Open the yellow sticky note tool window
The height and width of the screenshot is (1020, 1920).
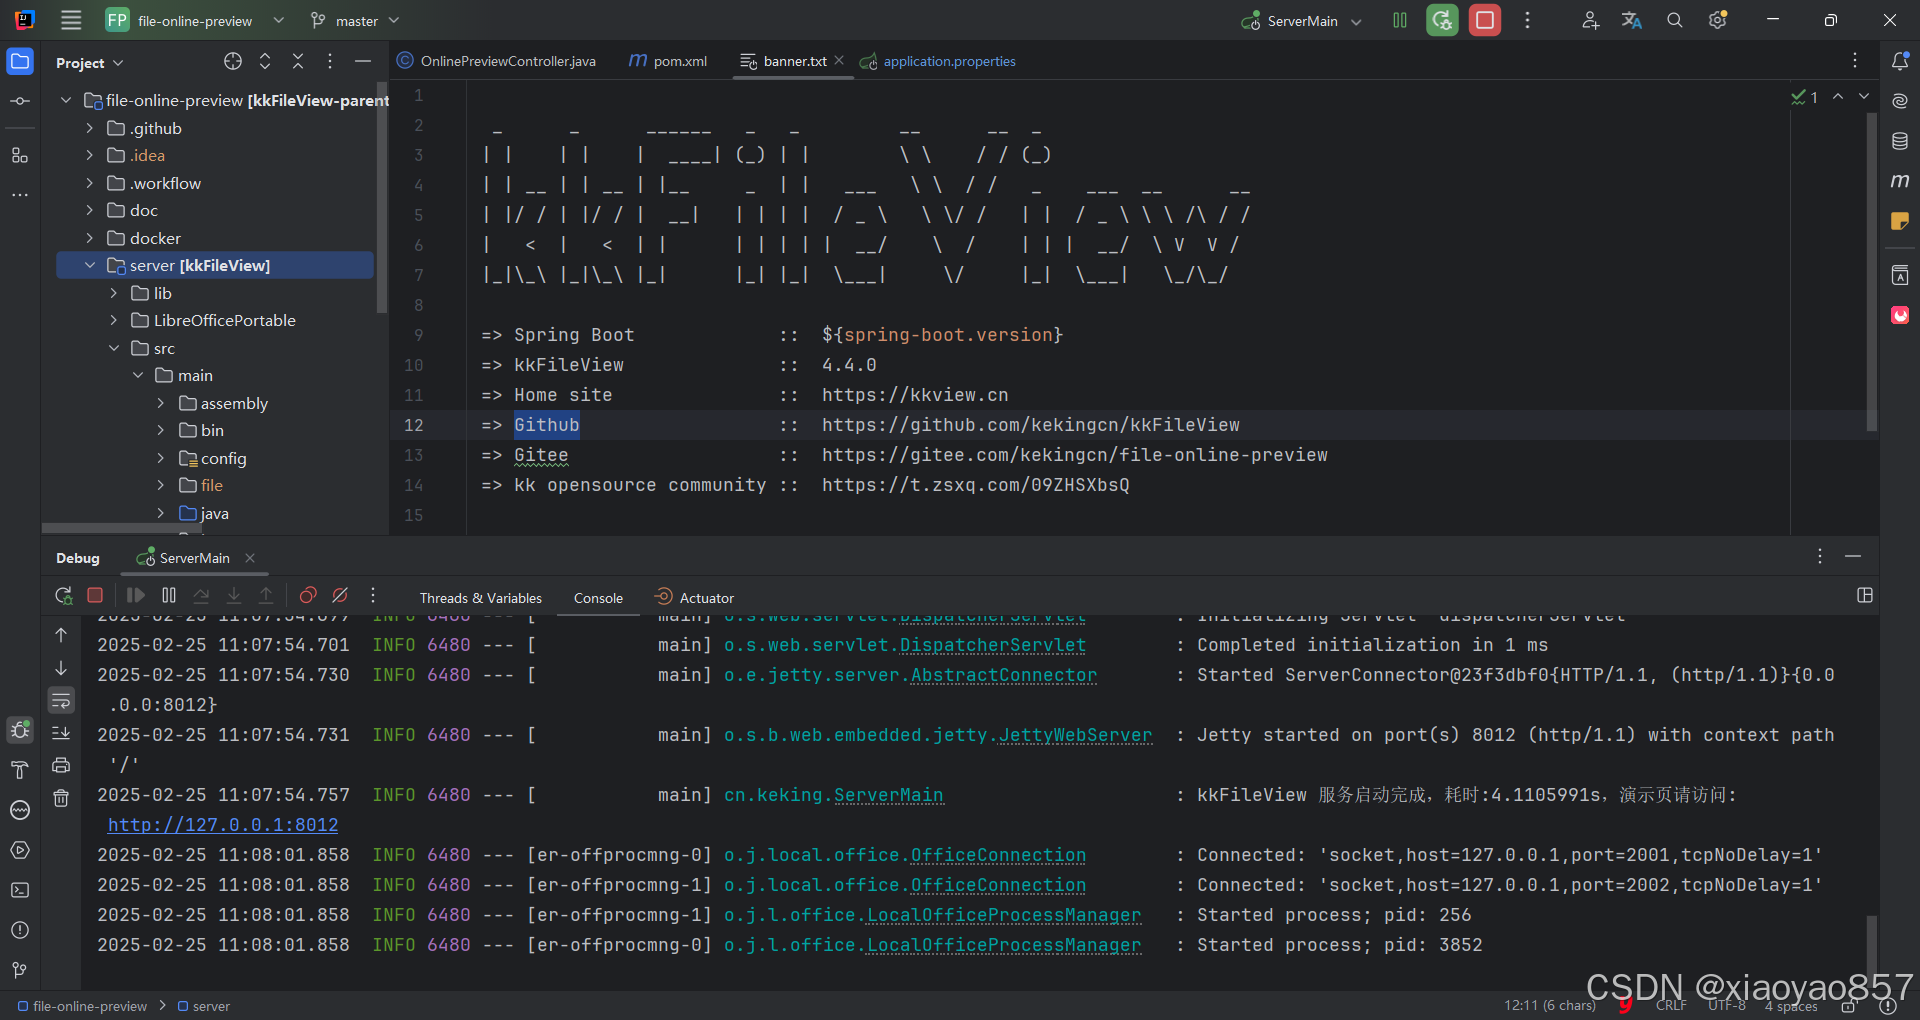click(x=1900, y=221)
